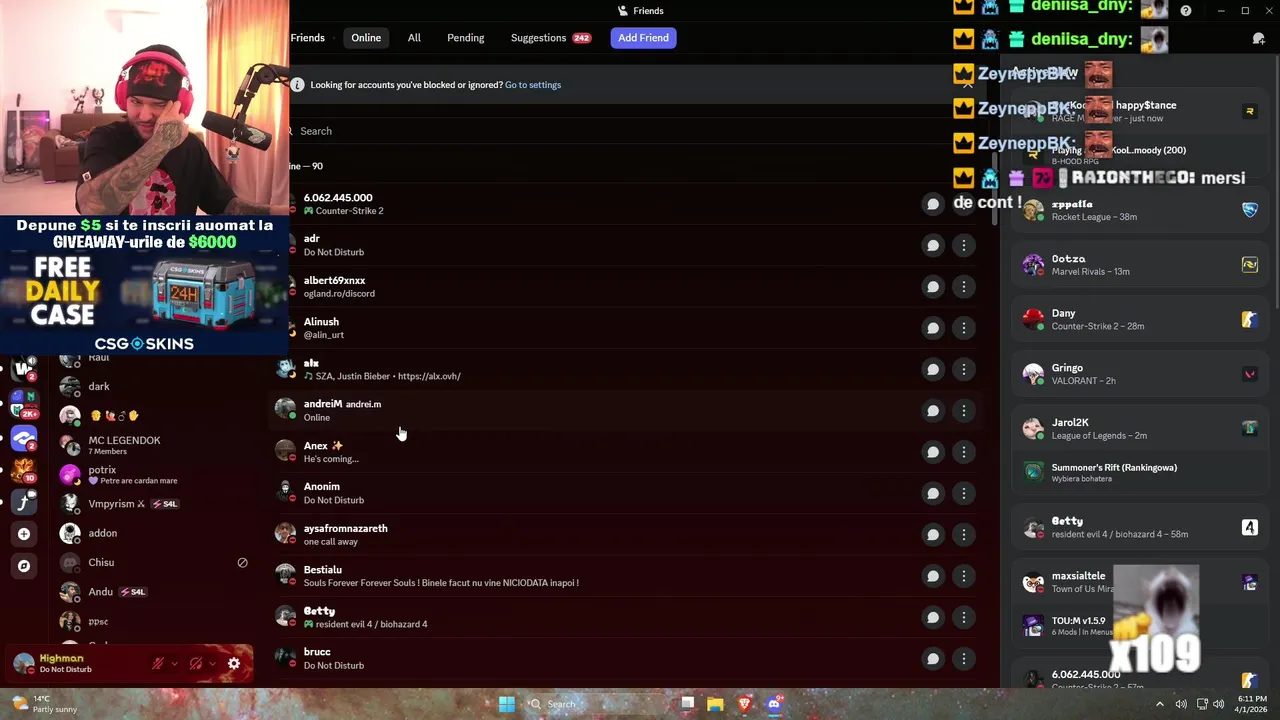Click taskbar clock showing 6:11 PM

click(x=1252, y=704)
